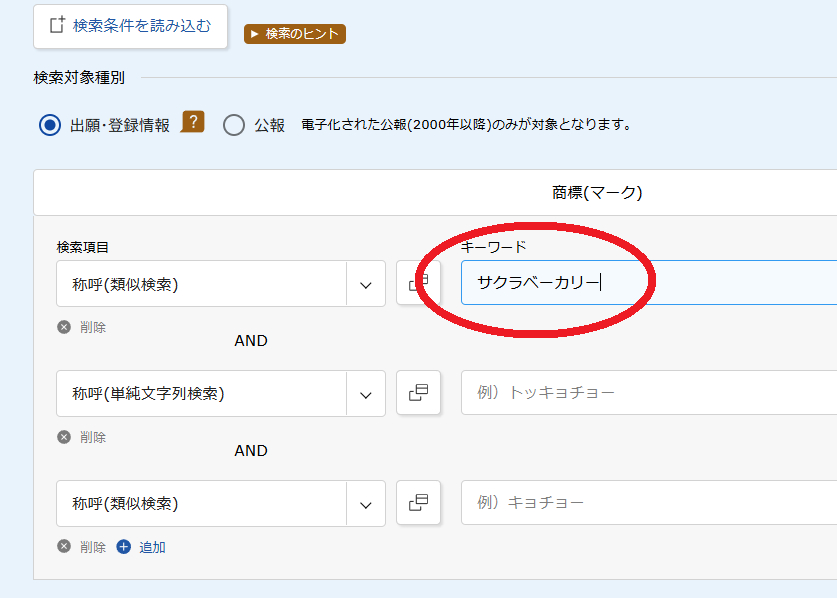Click the delete X icon under the second row
This screenshot has width=837, height=598.
click(64, 437)
